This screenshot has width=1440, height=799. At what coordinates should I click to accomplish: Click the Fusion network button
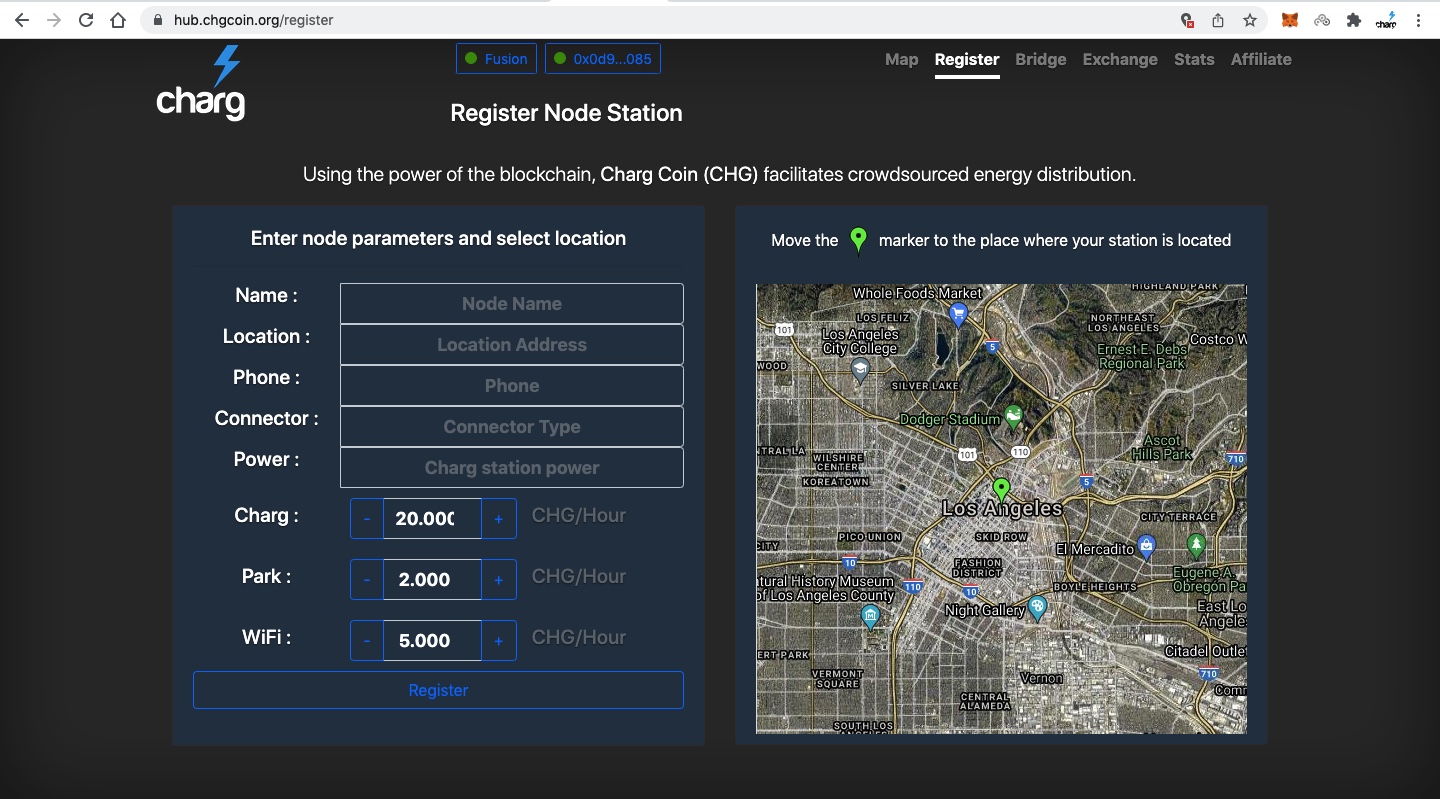coord(496,59)
